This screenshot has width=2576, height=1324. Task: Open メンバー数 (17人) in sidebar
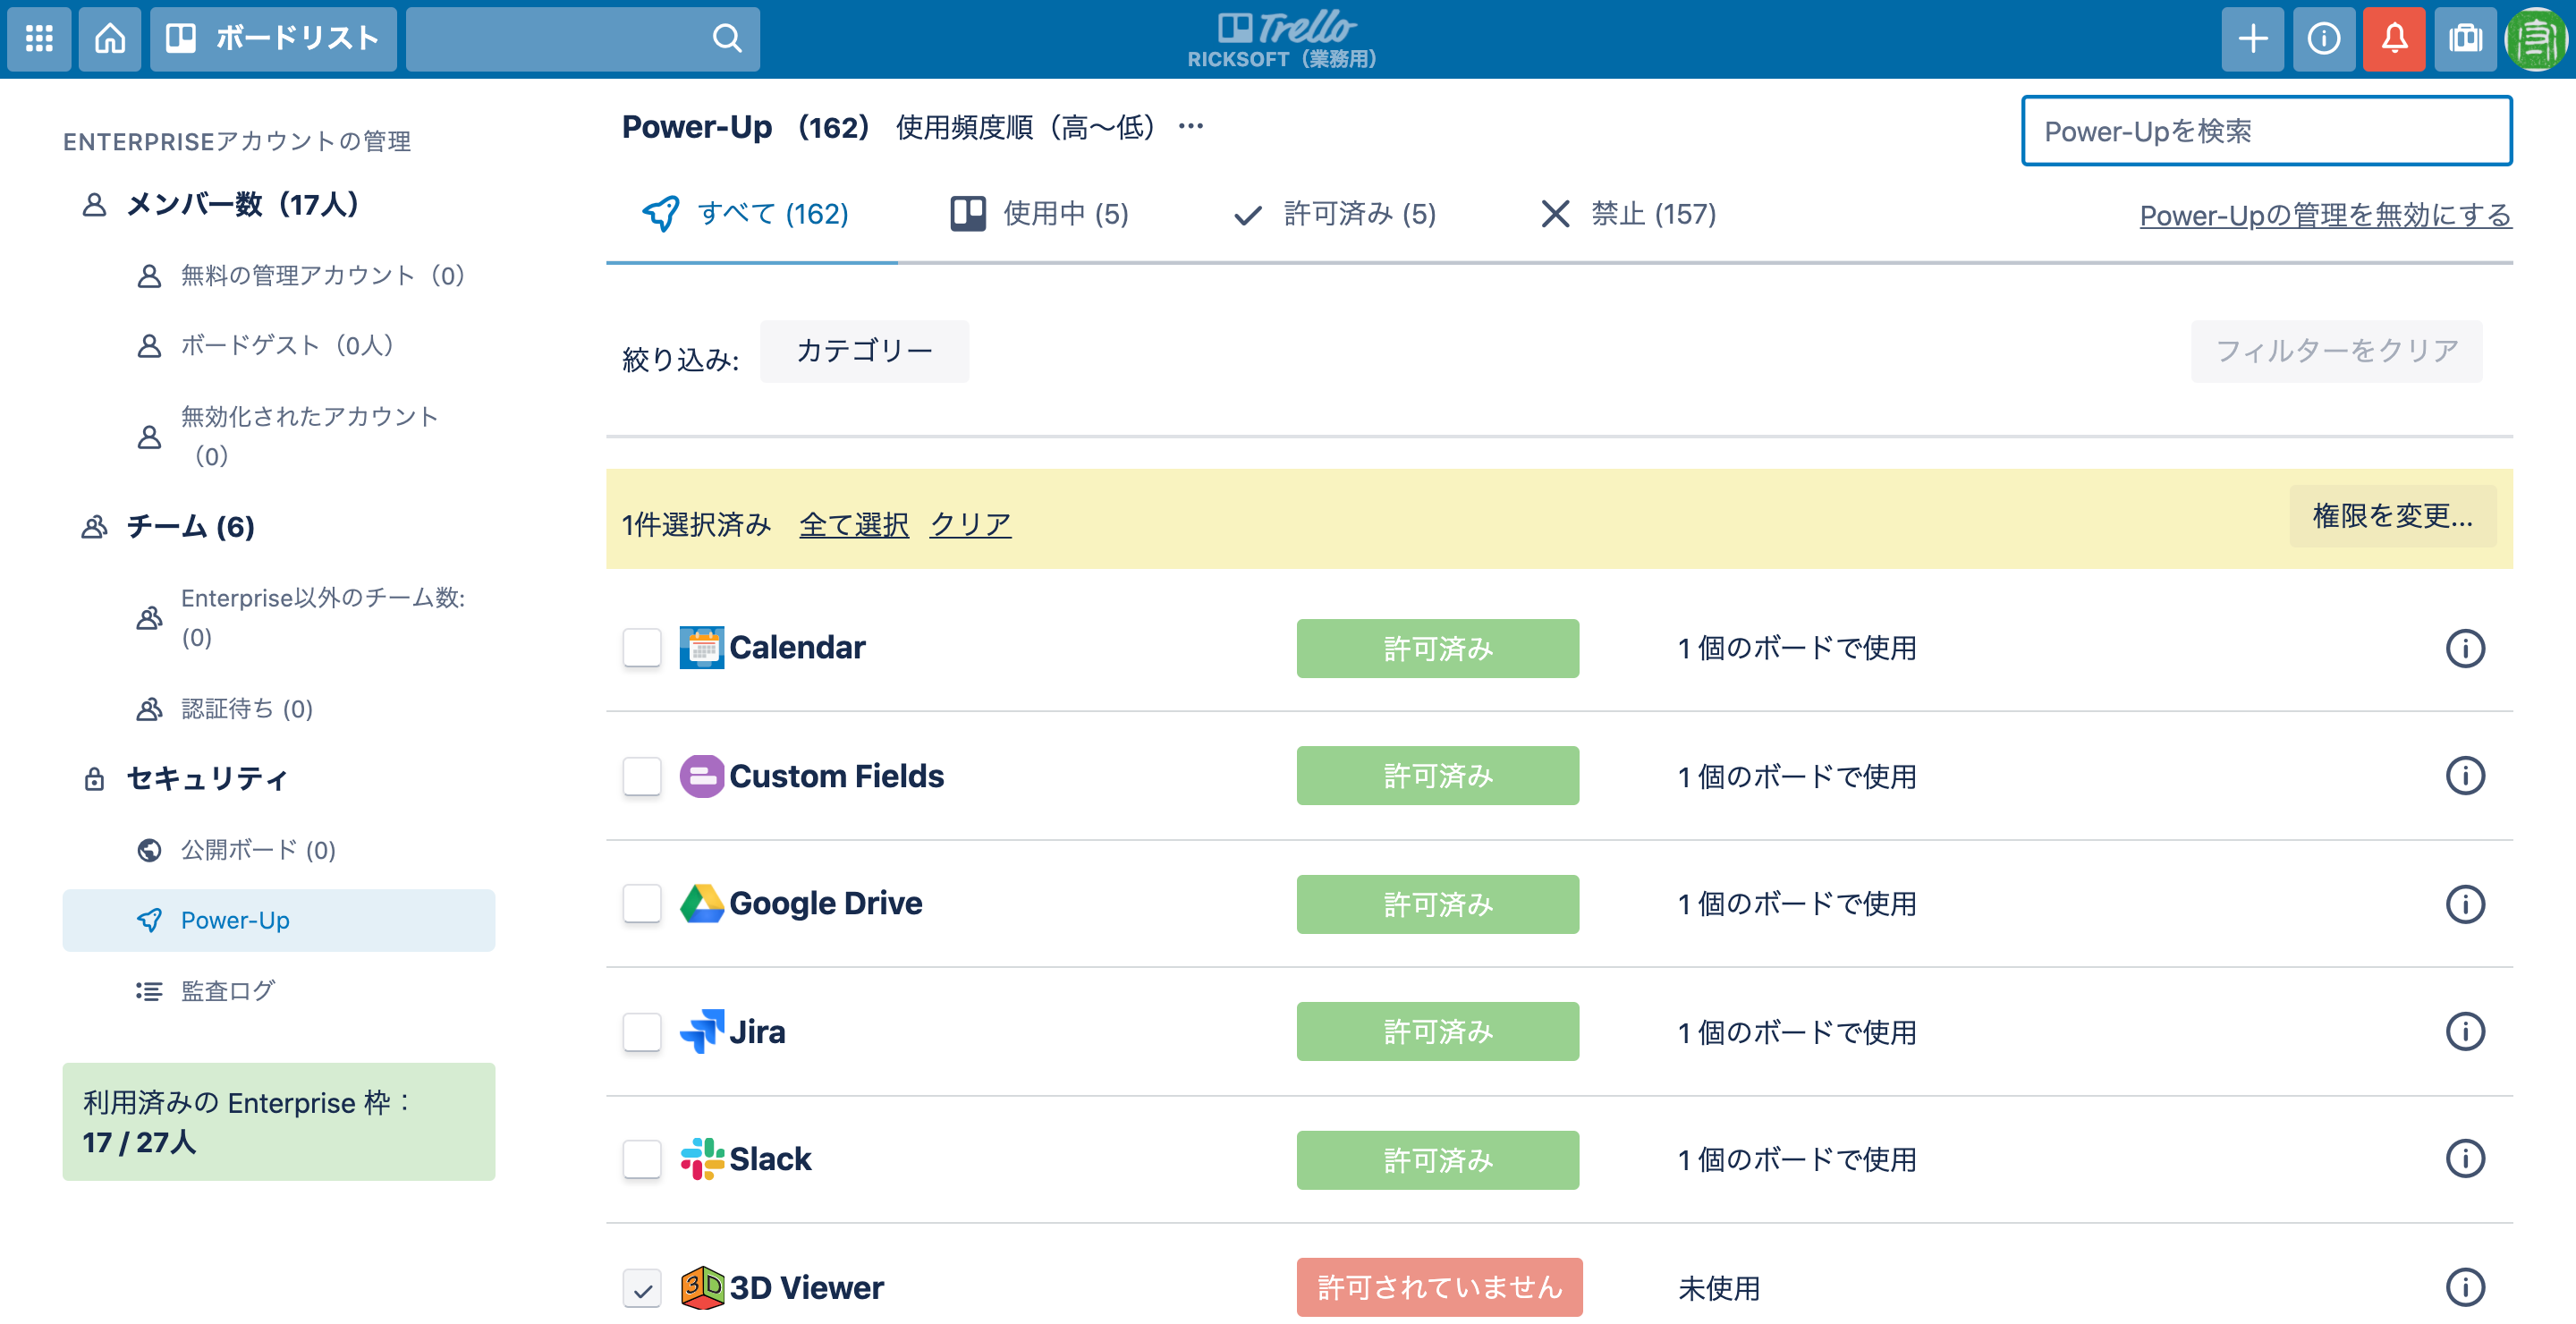[221, 205]
